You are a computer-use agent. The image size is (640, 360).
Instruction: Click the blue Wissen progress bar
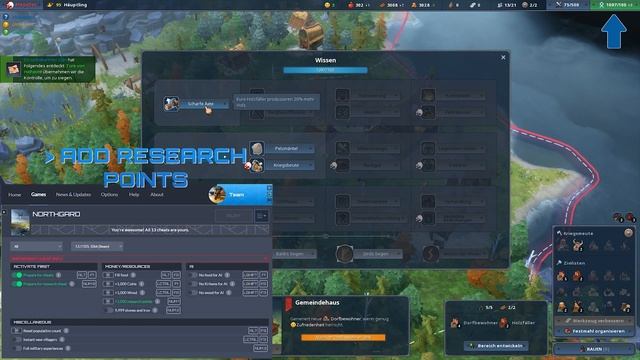point(325,70)
